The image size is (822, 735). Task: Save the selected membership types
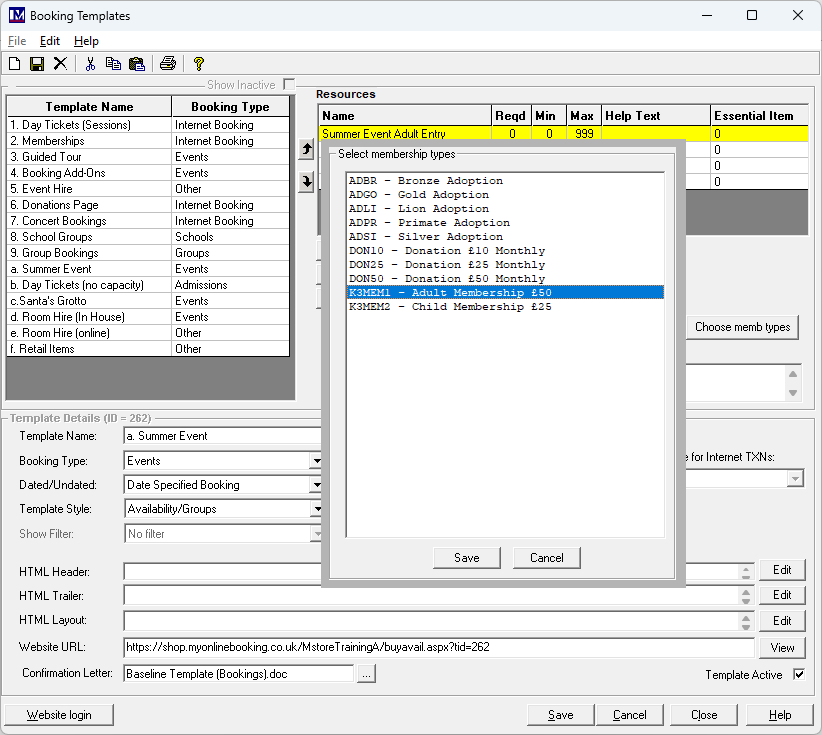point(466,558)
